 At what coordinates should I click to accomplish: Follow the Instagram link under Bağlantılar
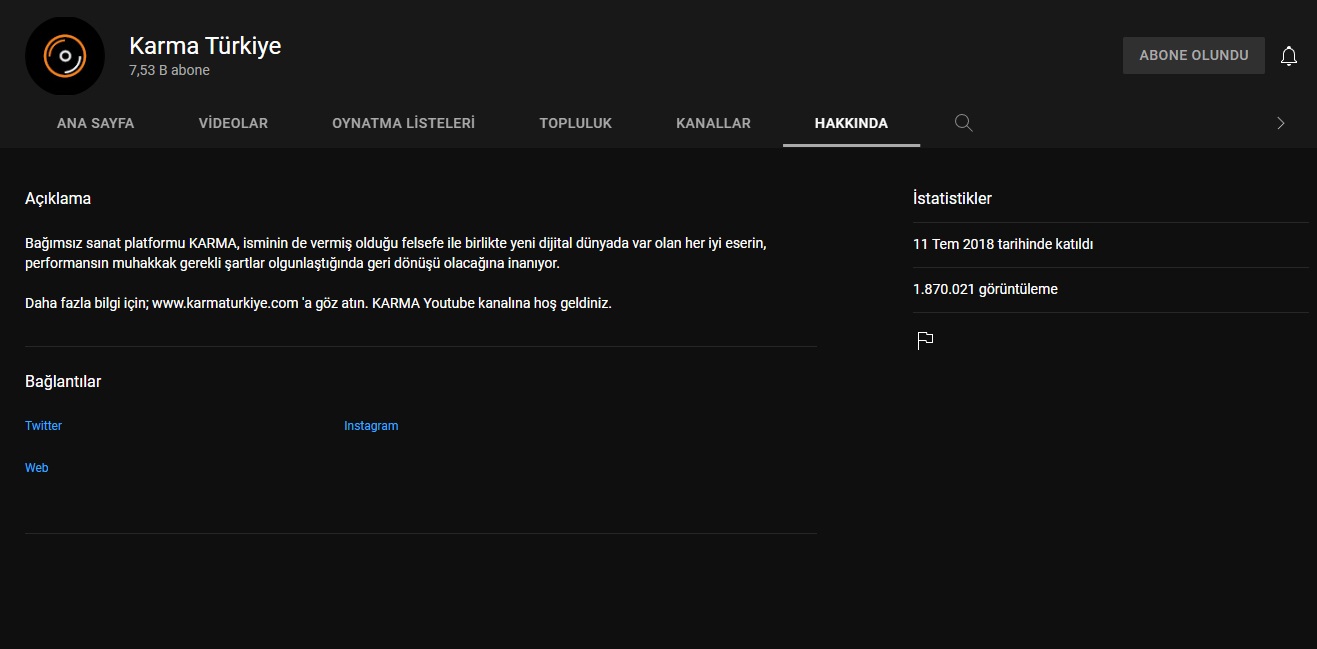pos(371,426)
